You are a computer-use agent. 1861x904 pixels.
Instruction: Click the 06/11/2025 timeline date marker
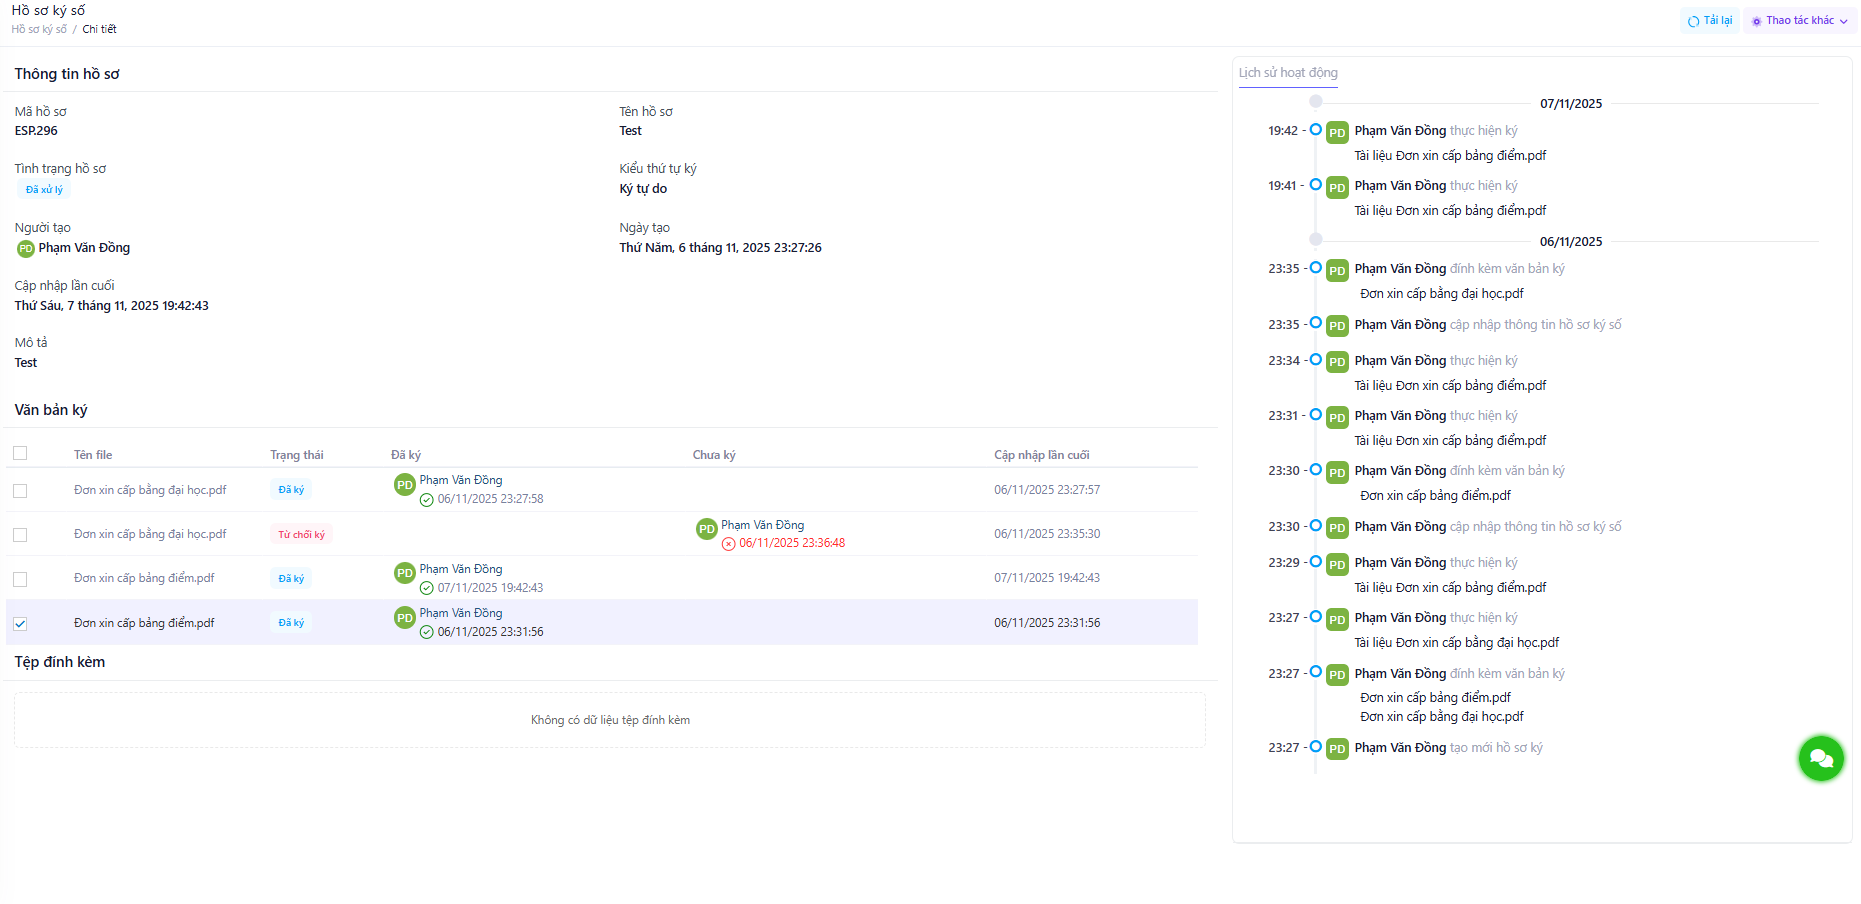1316,240
